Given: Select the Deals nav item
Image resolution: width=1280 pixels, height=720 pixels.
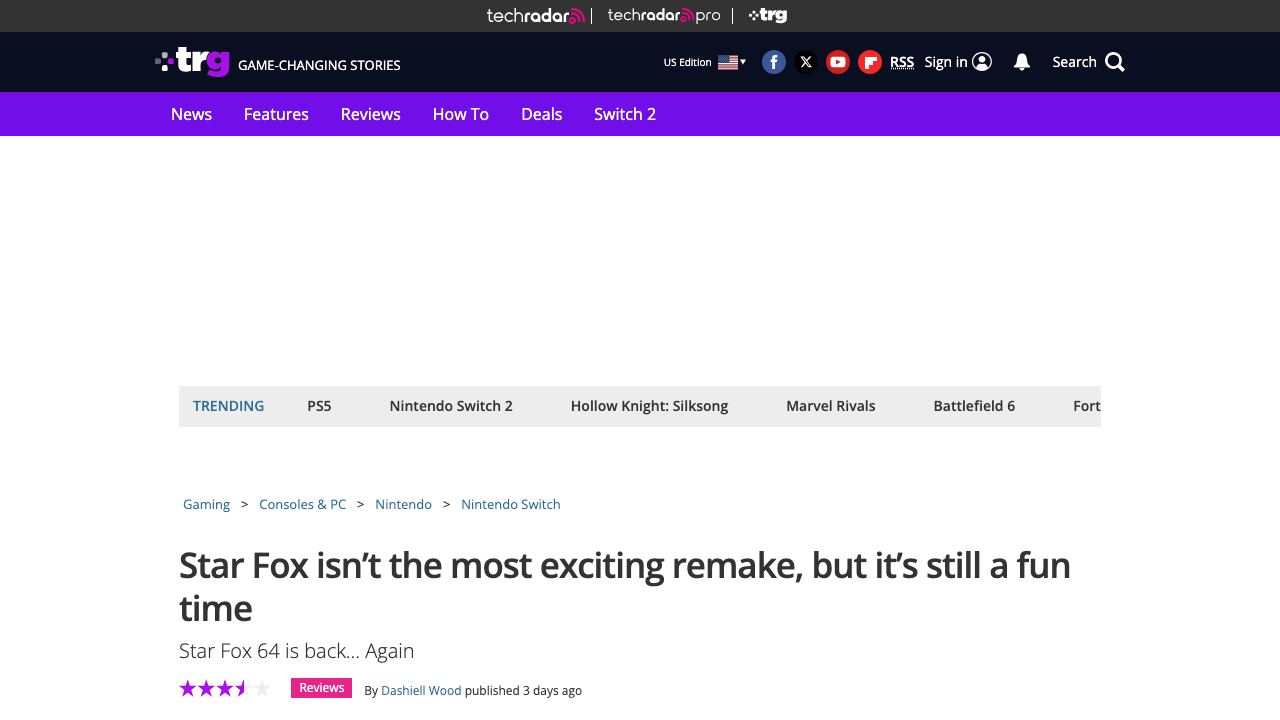Looking at the screenshot, I should 541,114.
